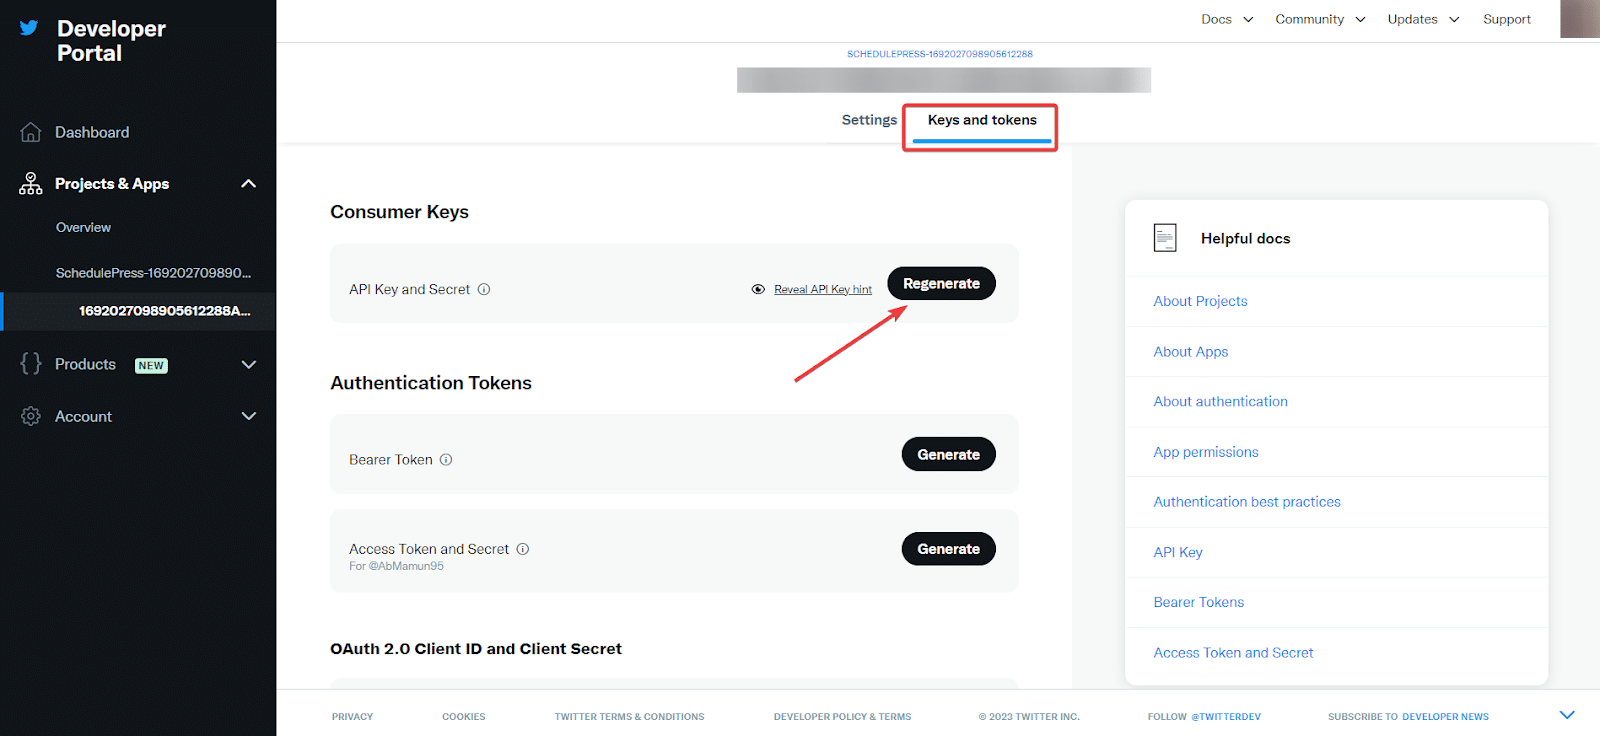Click info icon next to API Key and Secret

pyautogui.click(x=484, y=289)
